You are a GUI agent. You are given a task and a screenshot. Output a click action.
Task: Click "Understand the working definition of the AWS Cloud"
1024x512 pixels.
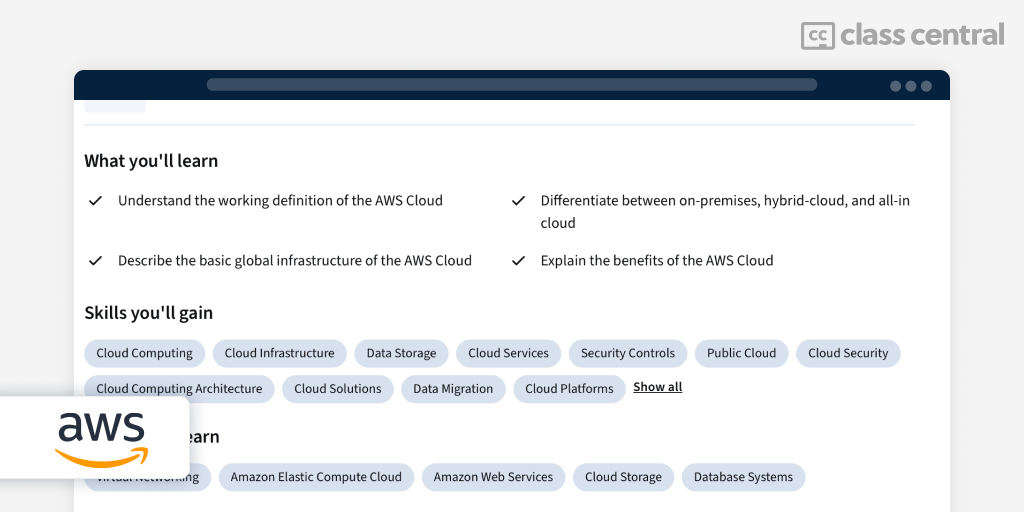[280, 201]
